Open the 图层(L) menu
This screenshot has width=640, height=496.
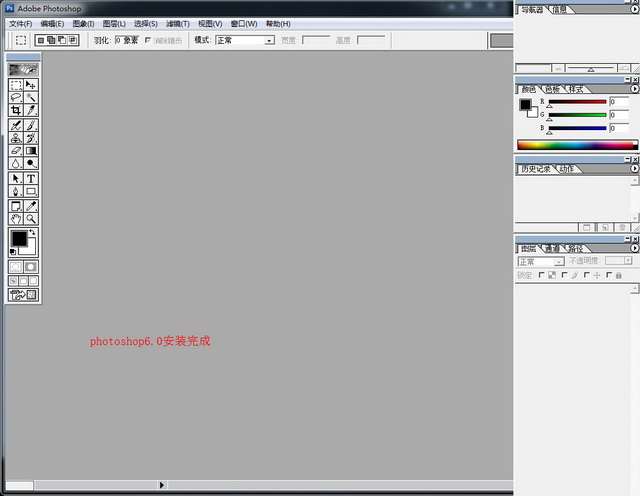click(x=114, y=24)
